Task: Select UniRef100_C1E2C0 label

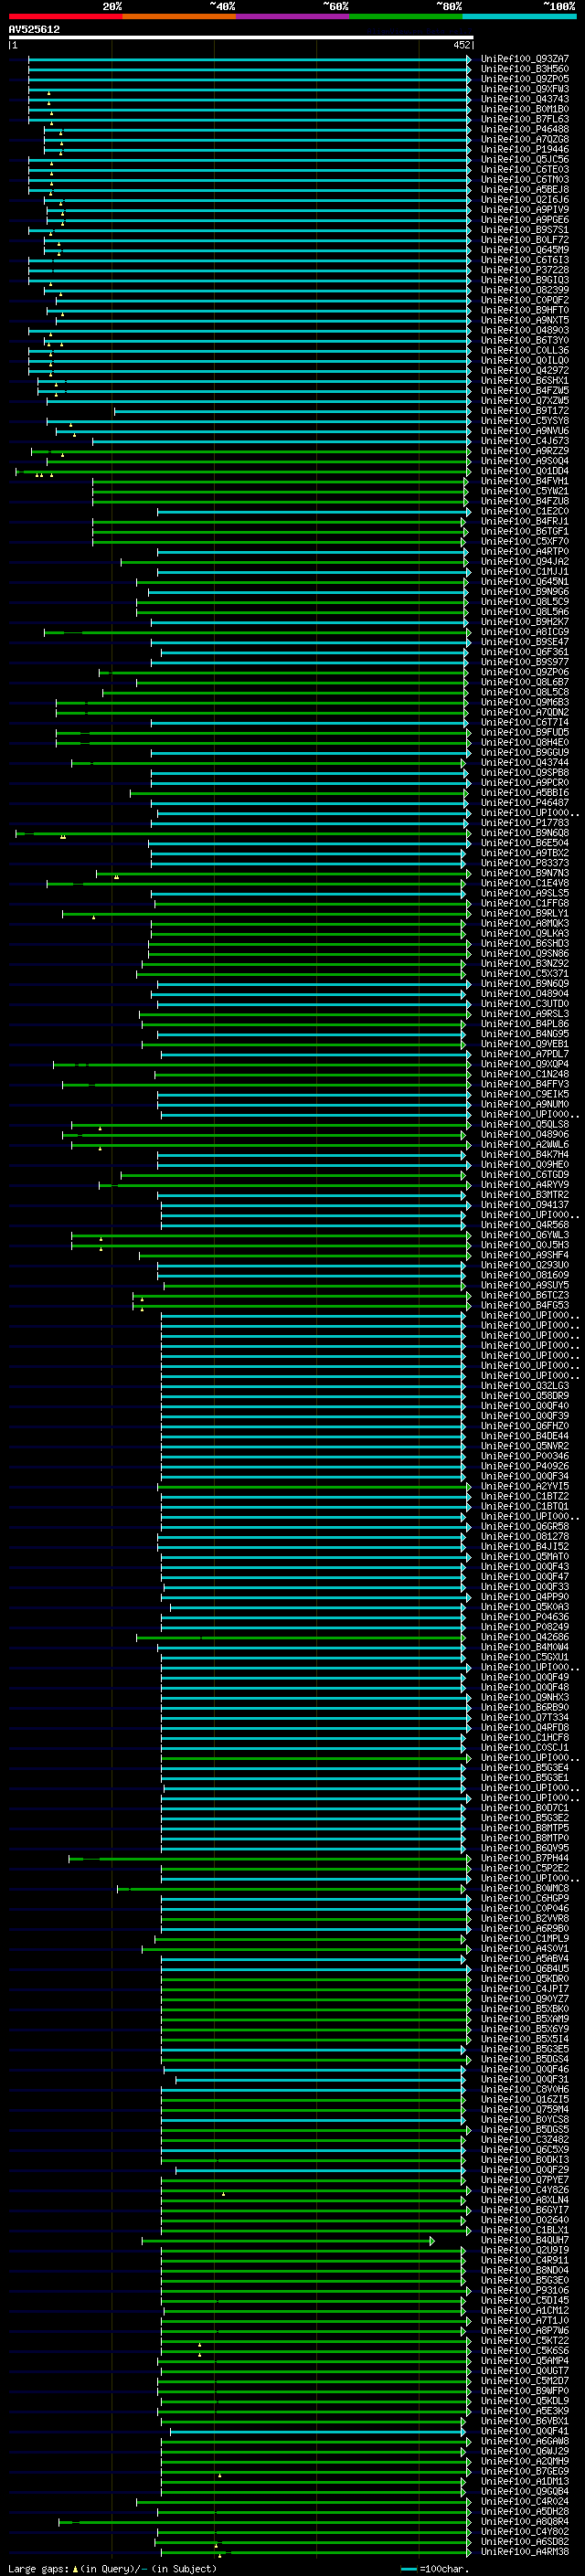Action: click(x=525, y=512)
